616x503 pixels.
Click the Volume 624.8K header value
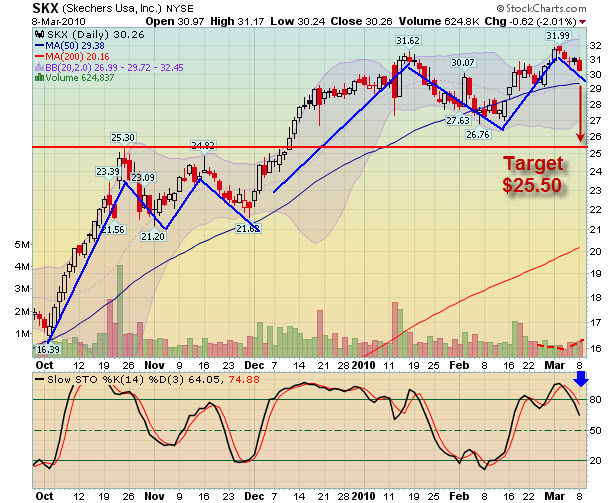[x=439, y=21]
